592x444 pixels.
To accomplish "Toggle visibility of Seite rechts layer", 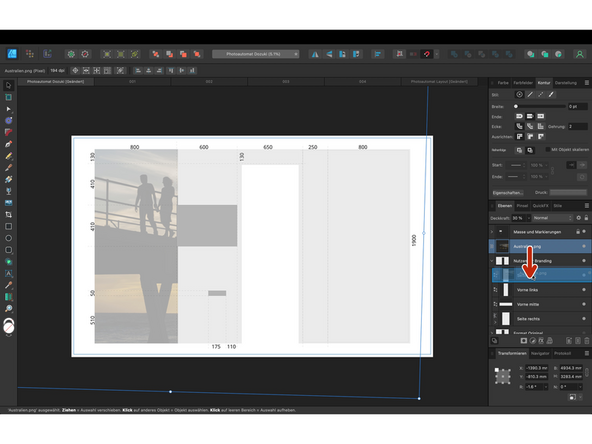I will click(584, 319).
